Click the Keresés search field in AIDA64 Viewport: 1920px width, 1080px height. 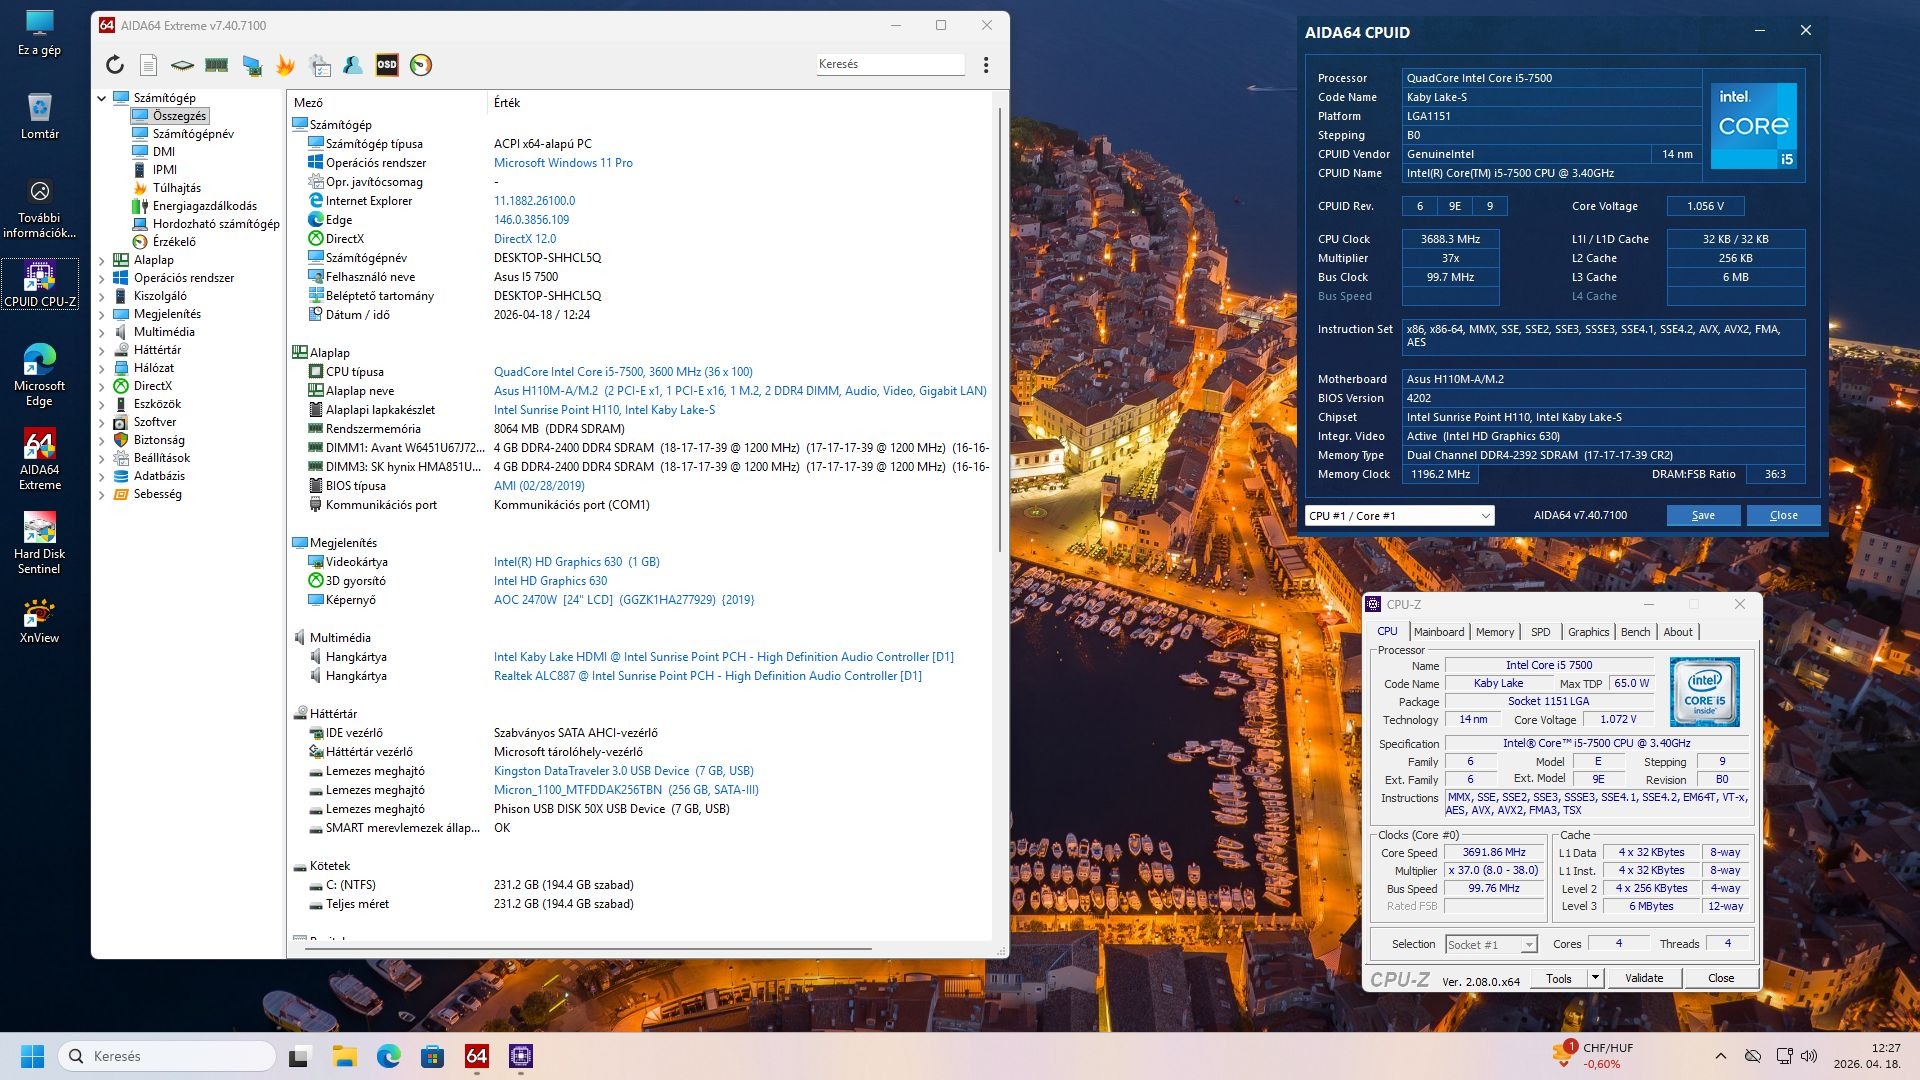click(889, 64)
